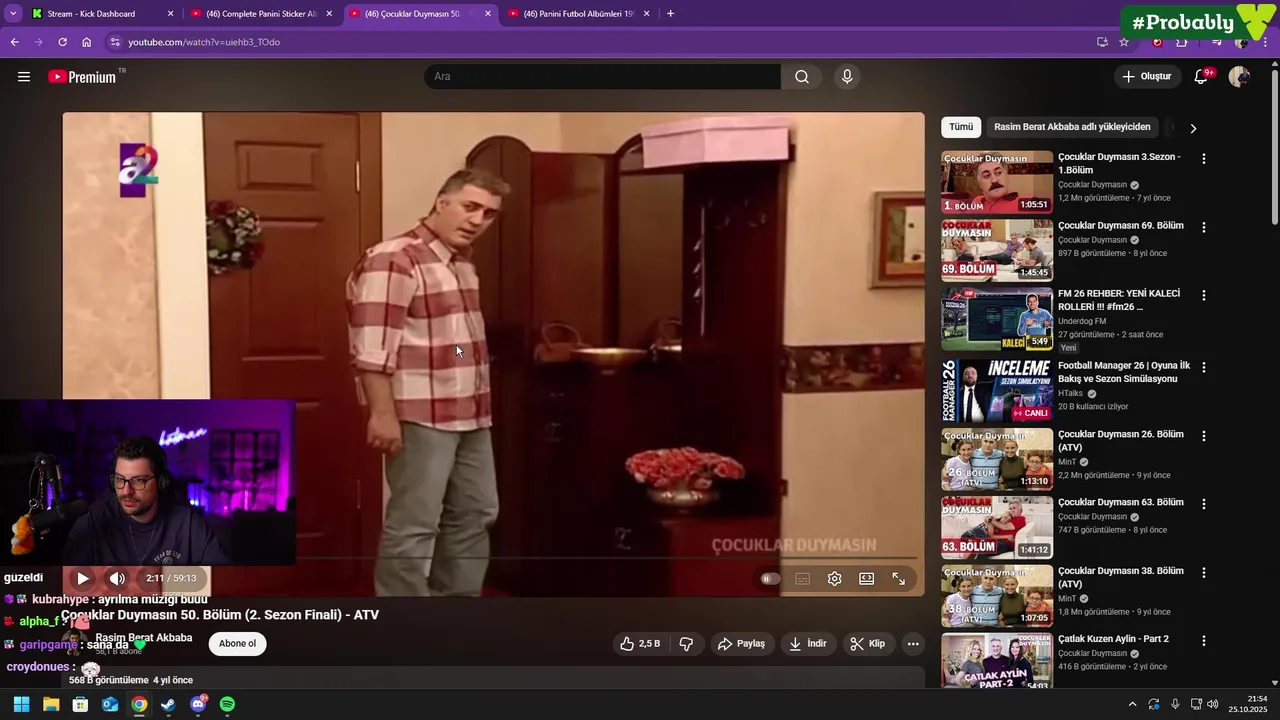The image size is (1280, 720).
Task: Enter fullscreen mode
Action: click(x=898, y=578)
